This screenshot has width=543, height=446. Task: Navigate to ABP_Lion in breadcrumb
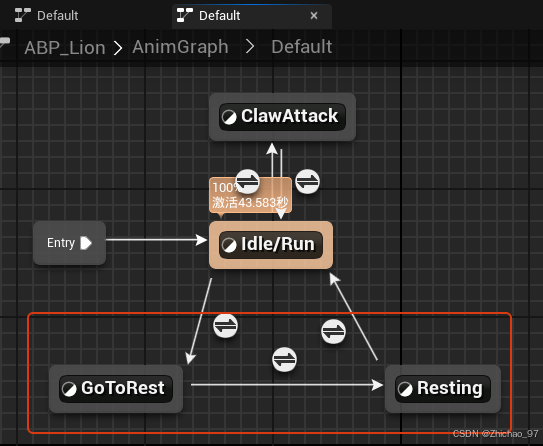point(65,47)
